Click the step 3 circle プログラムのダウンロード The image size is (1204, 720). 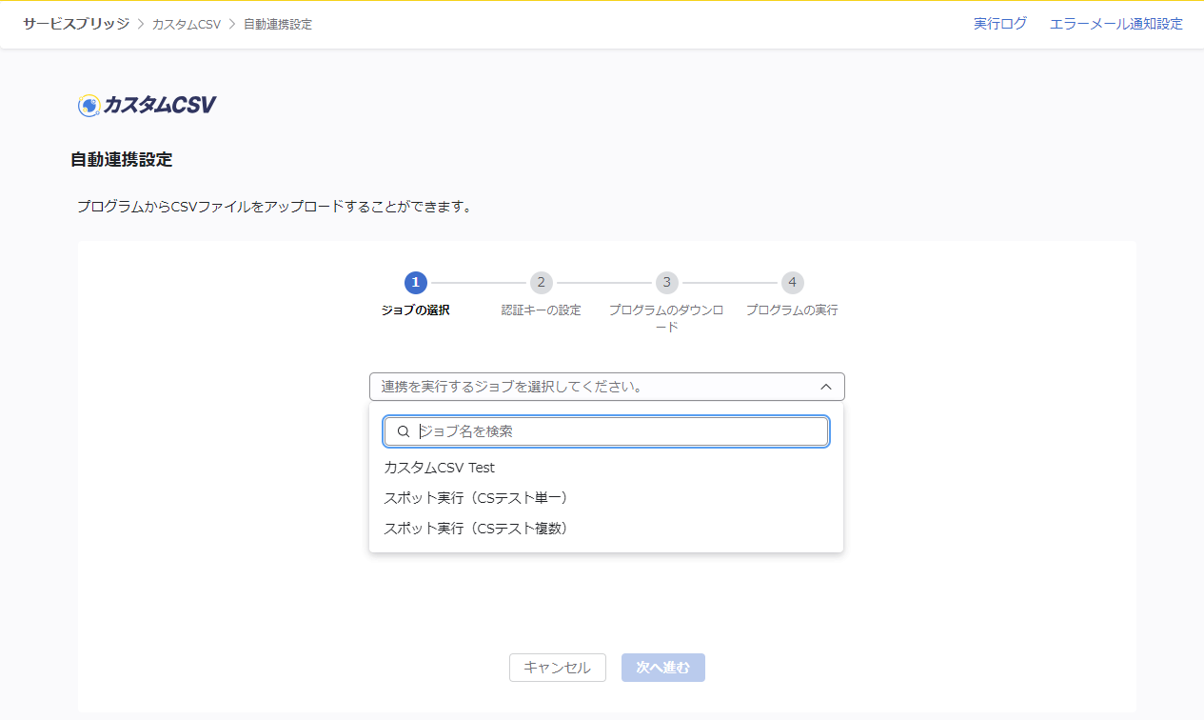coord(666,283)
